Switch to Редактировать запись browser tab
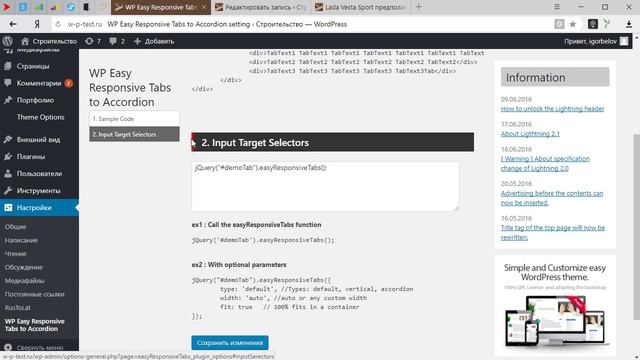This screenshot has height=360, width=640. point(260,7)
